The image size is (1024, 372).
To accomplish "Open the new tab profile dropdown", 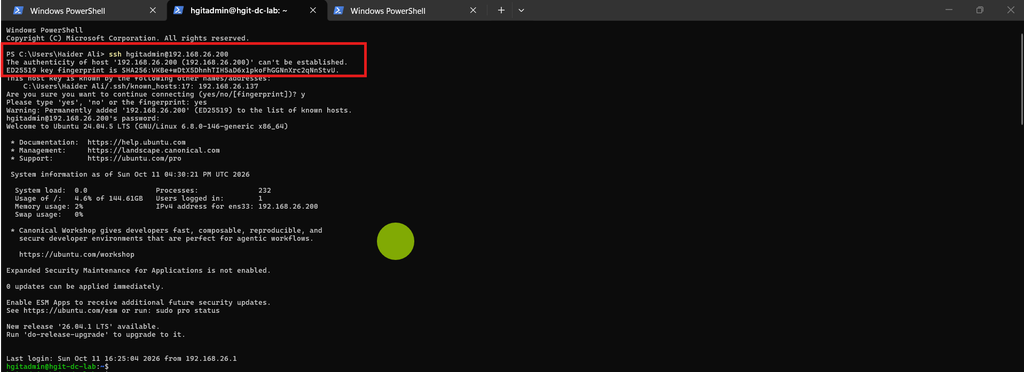I will 521,10.
